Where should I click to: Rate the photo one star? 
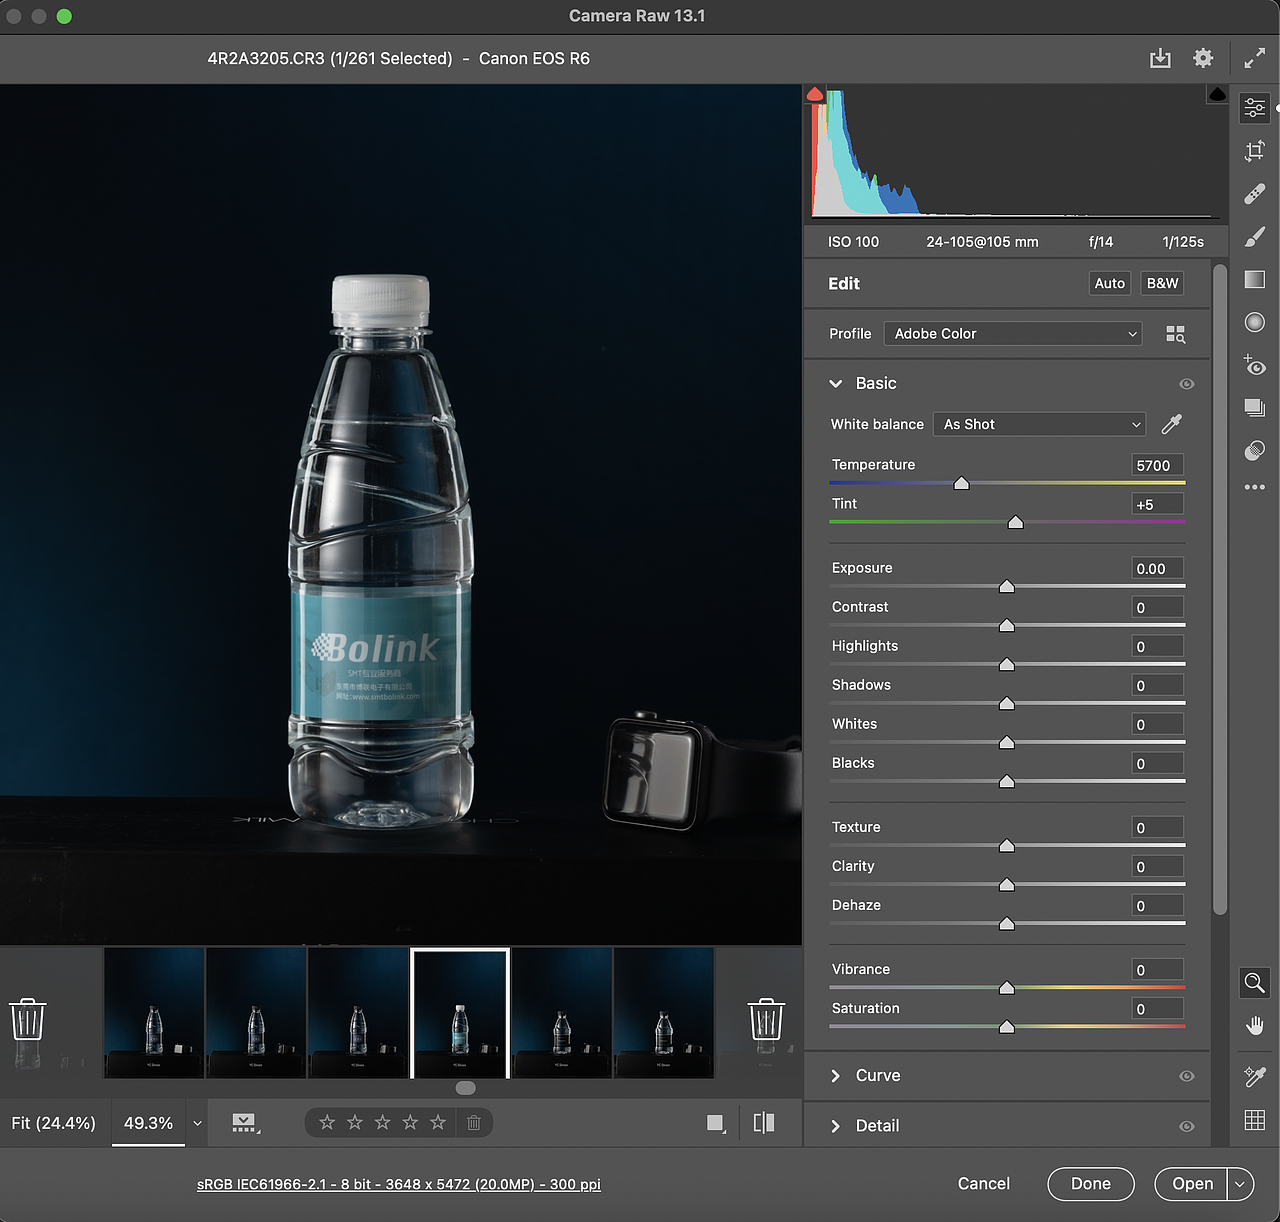327,1123
